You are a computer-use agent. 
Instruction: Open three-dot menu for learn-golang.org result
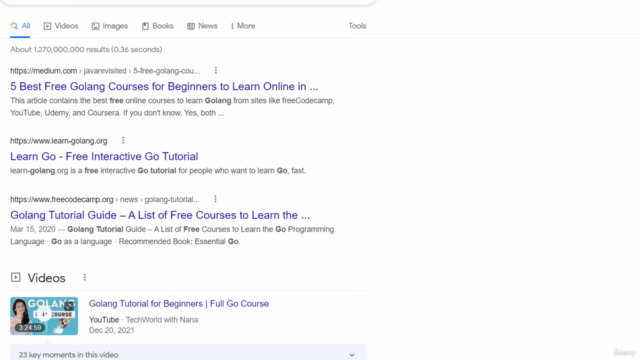(x=123, y=141)
